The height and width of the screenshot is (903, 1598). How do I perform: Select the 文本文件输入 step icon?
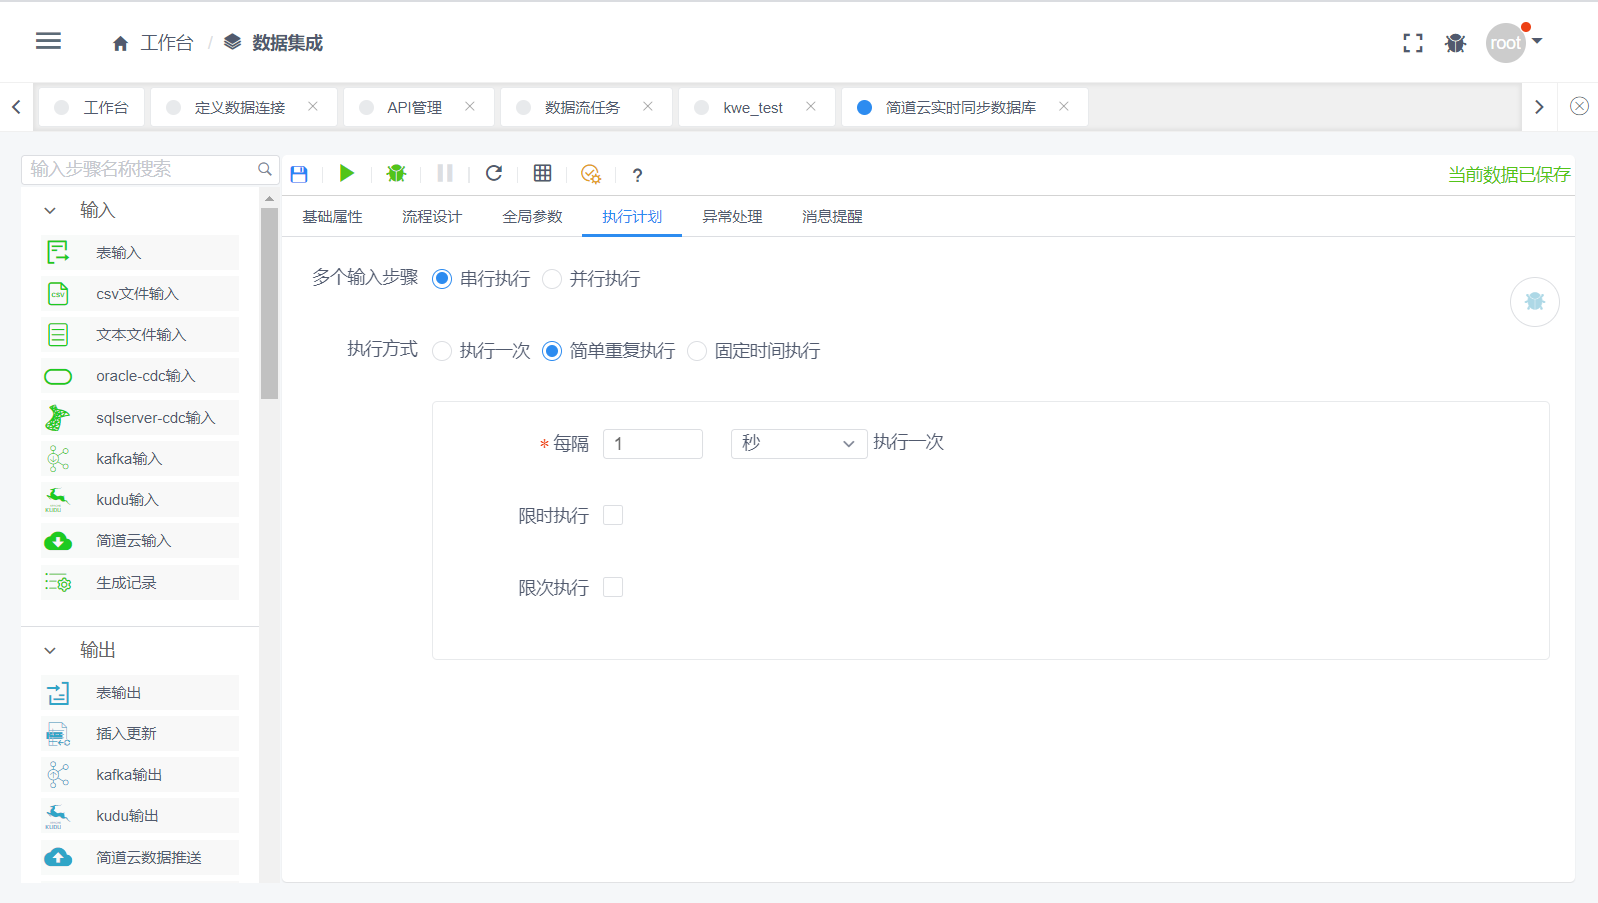[58, 335]
